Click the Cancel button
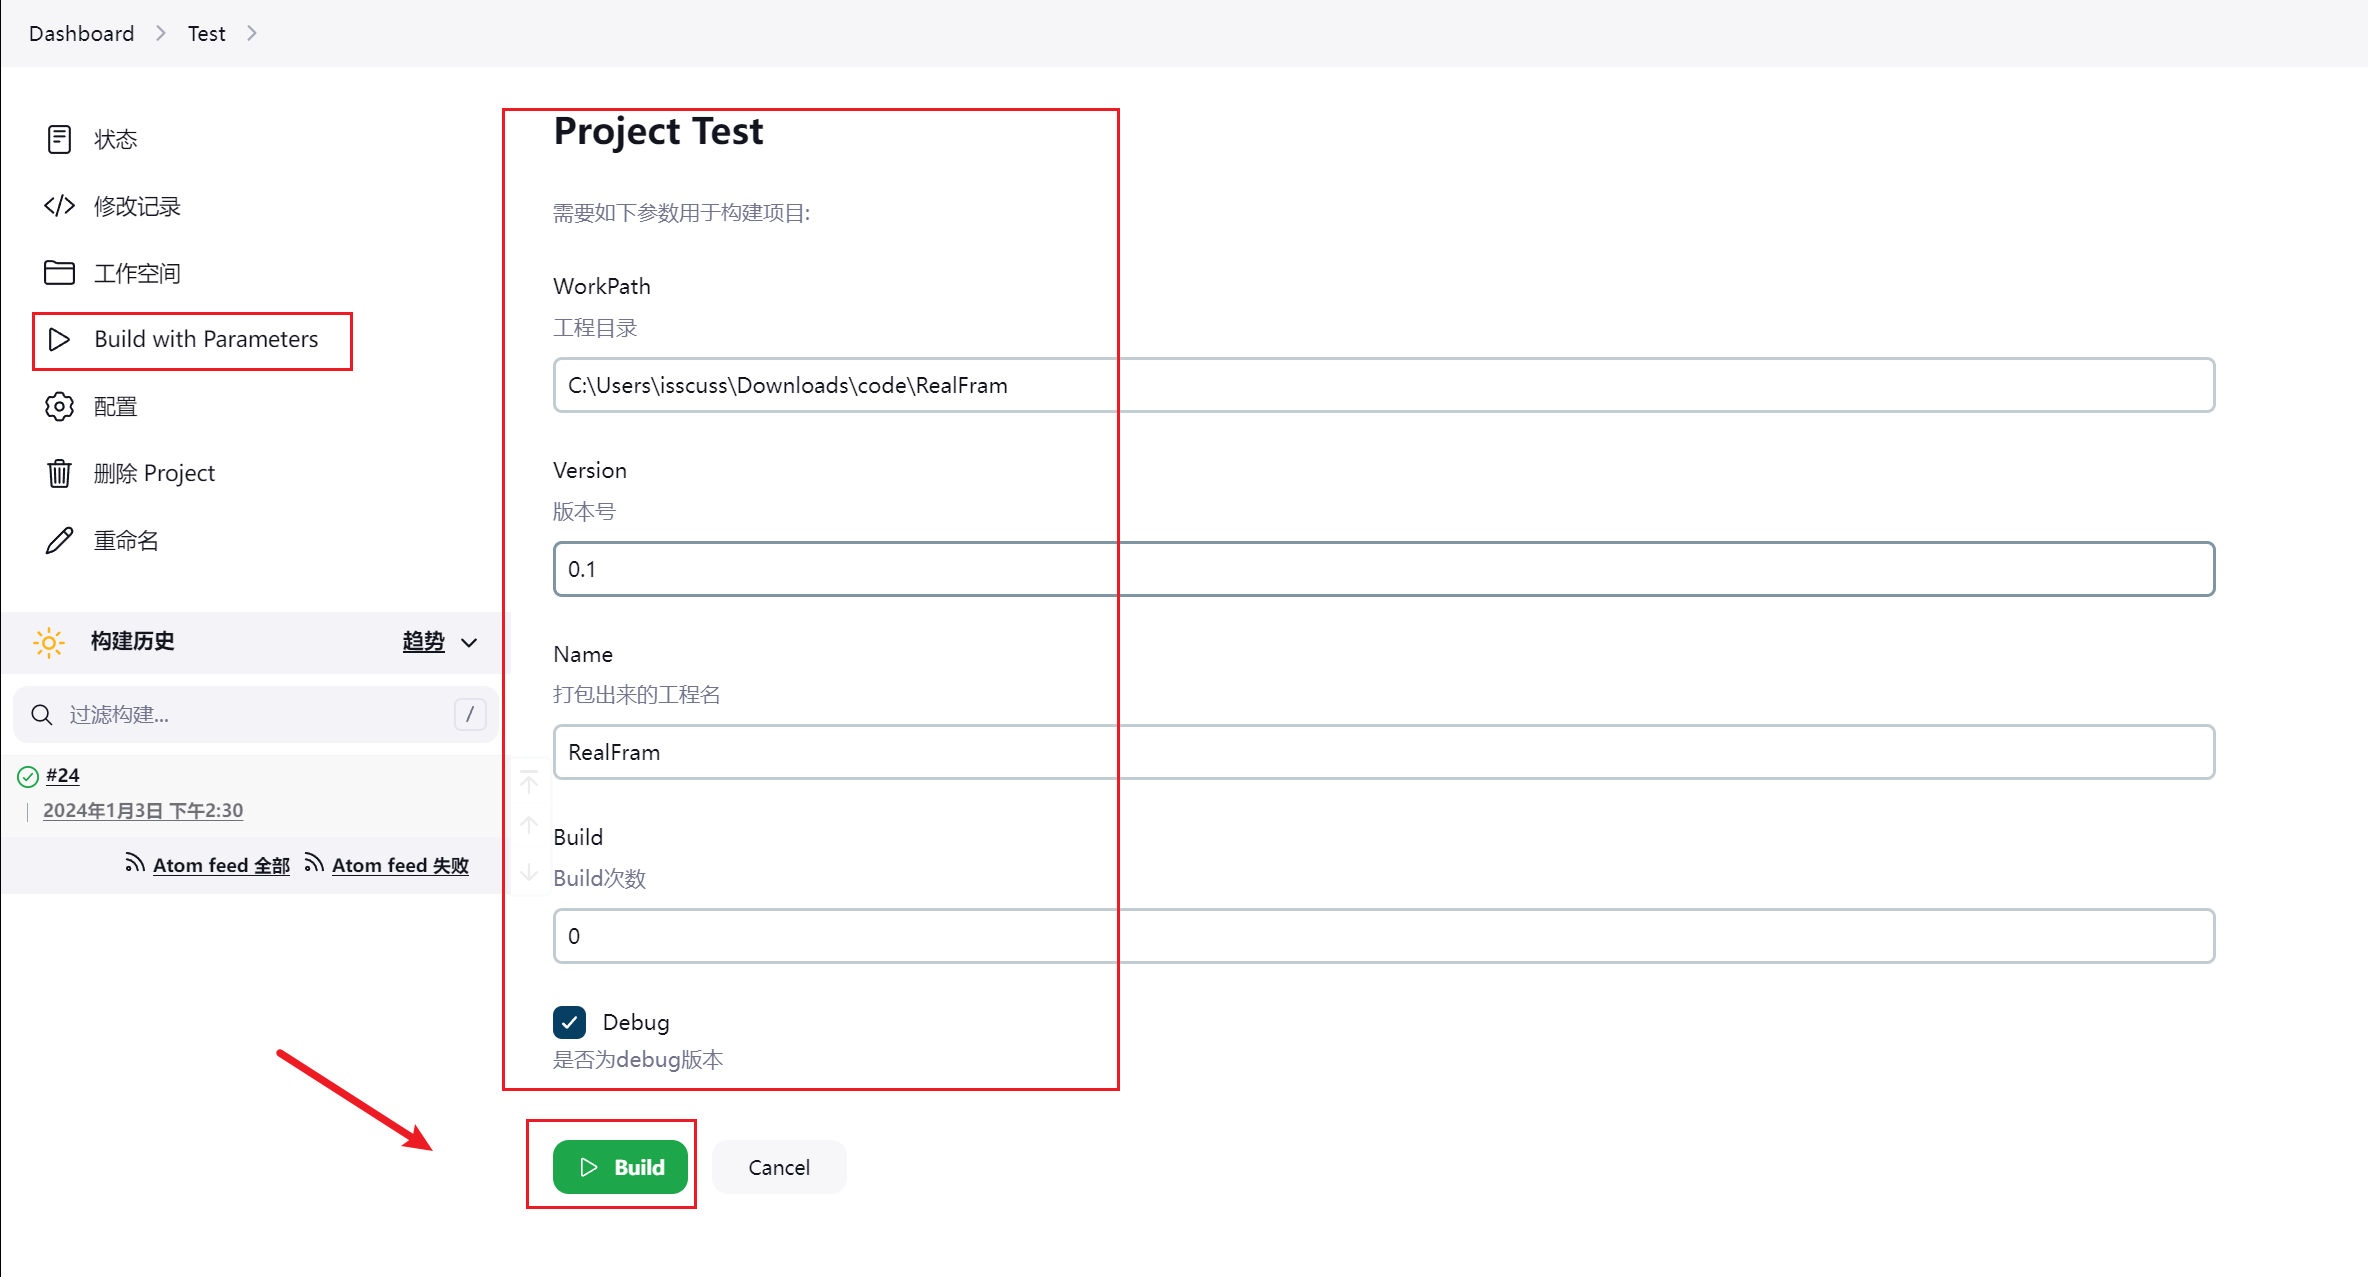 [778, 1167]
